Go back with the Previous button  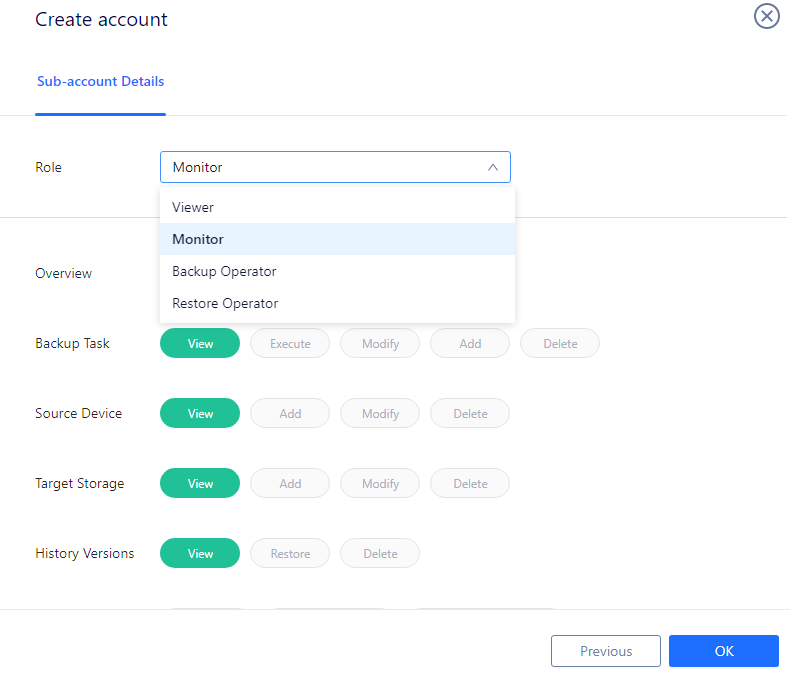tap(606, 651)
